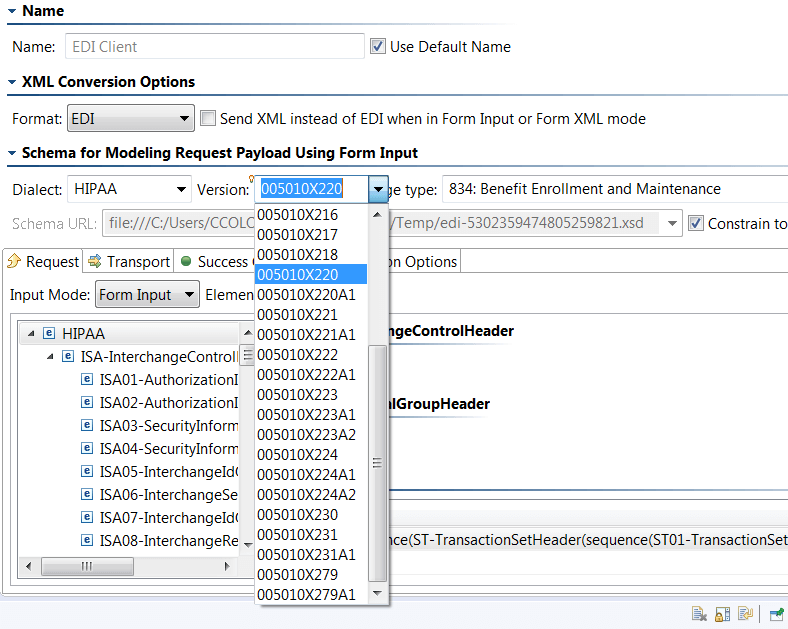Select version 005010X216 from list
This screenshot has height=629, width=788.
coord(311,215)
